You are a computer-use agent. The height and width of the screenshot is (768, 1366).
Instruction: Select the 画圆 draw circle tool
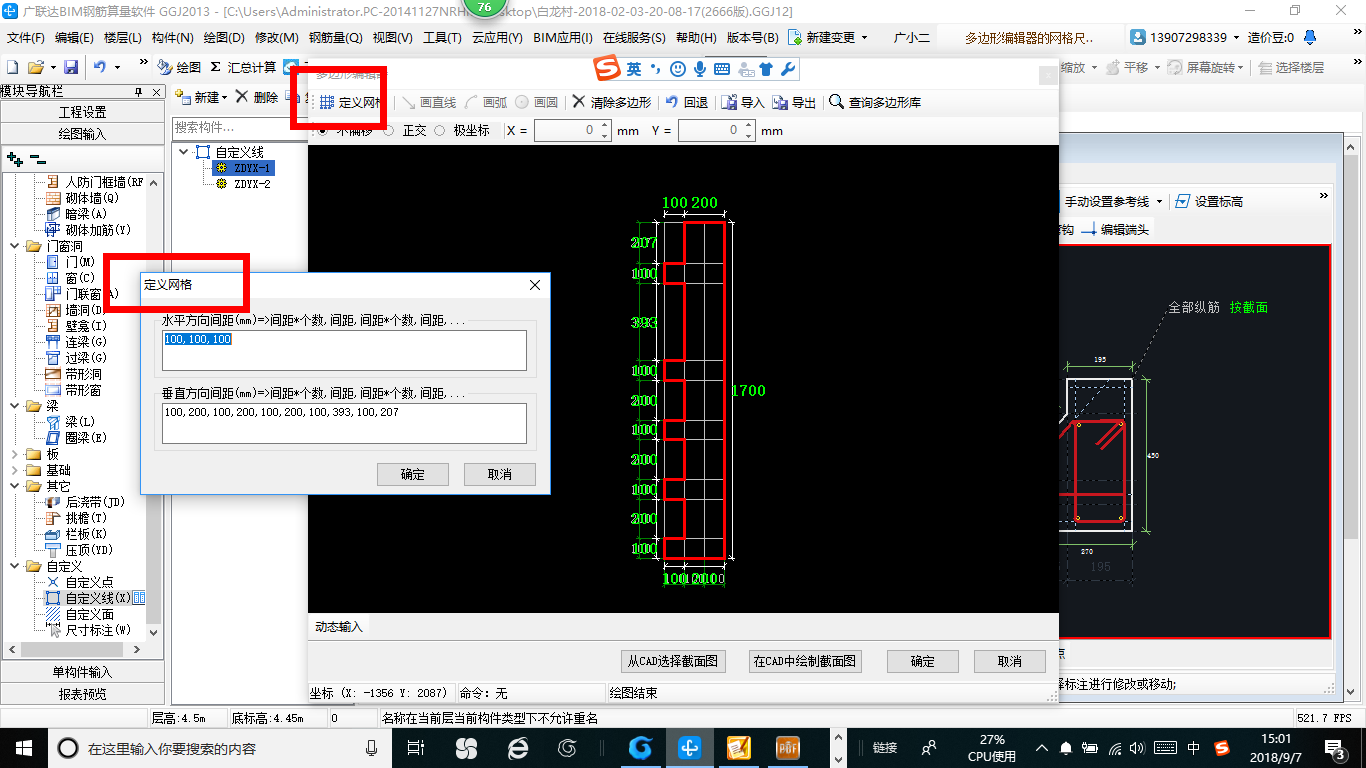pyautogui.click(x=537, y=102)
